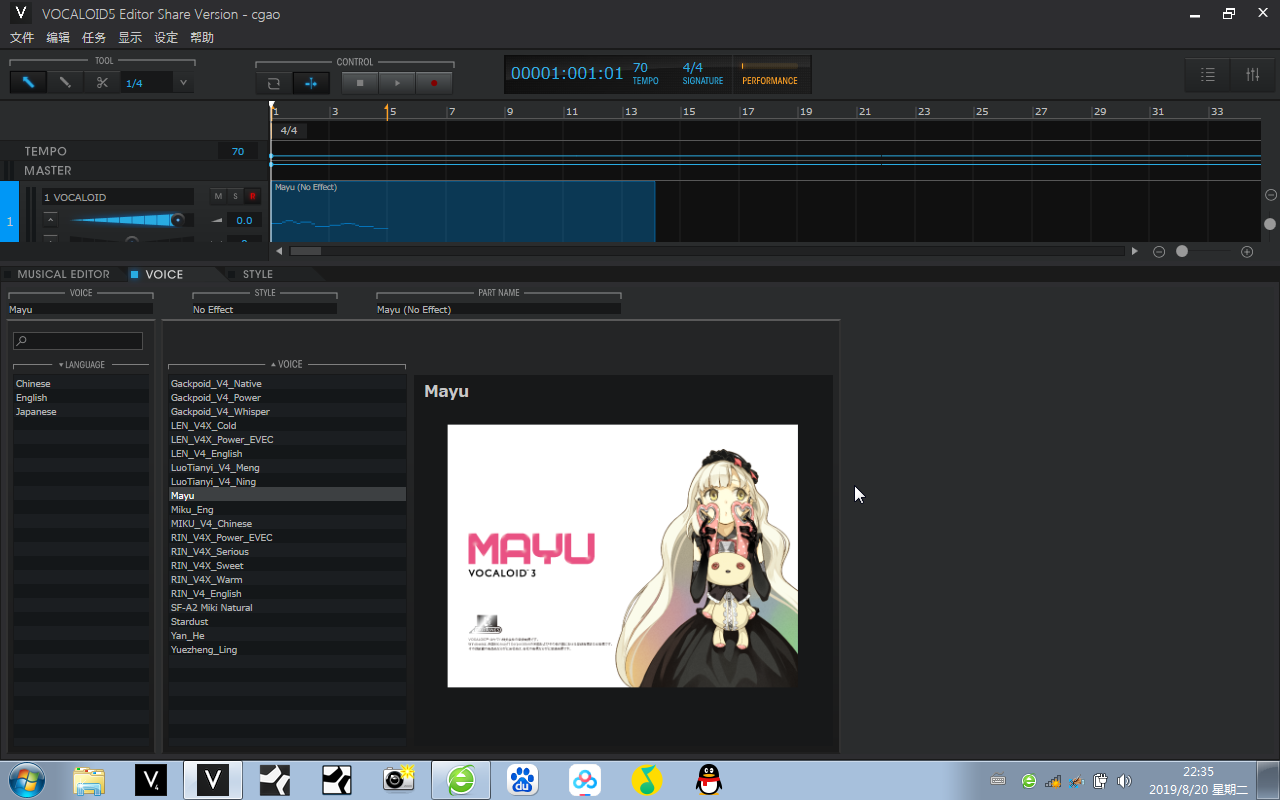The image size is (1280, 800).
Task: Mute track 1 VOCALOID
Action: coord(218,196)
